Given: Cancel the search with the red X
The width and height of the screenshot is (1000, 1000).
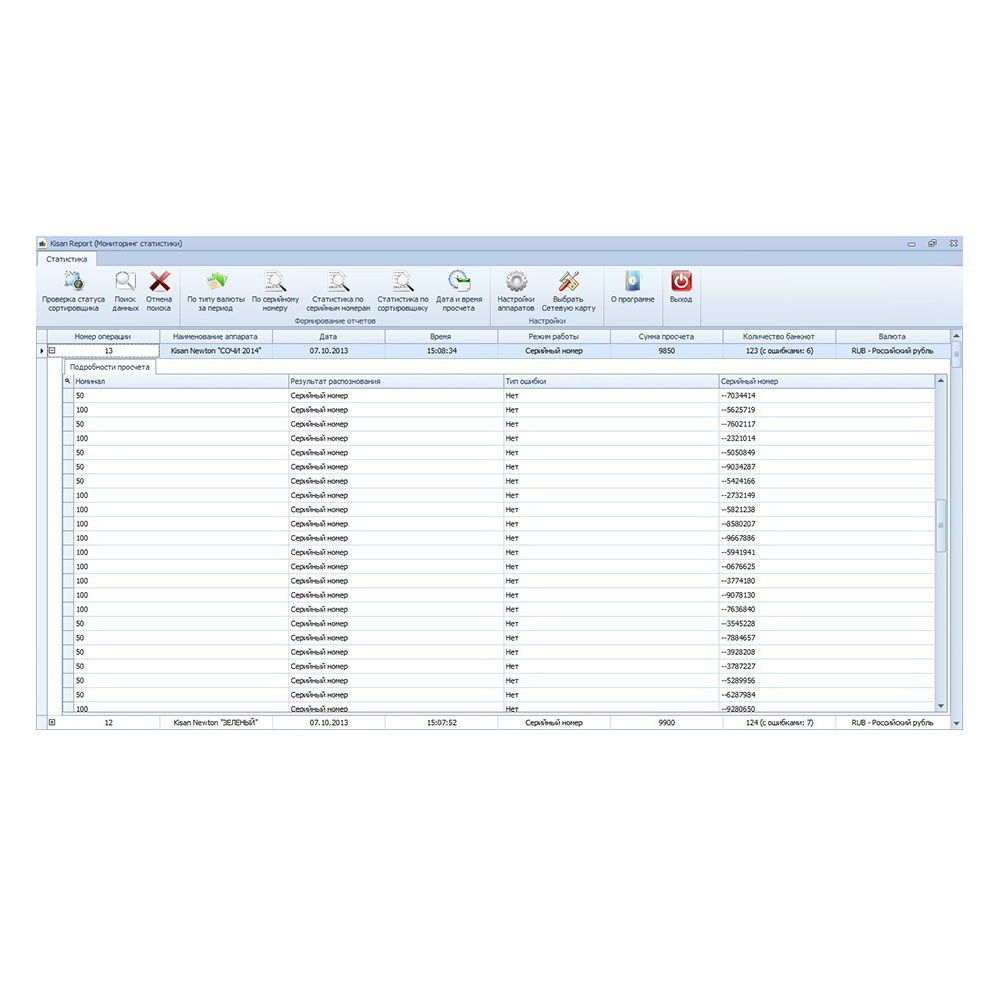Looking at the screenshot, I should pos(159,281).
